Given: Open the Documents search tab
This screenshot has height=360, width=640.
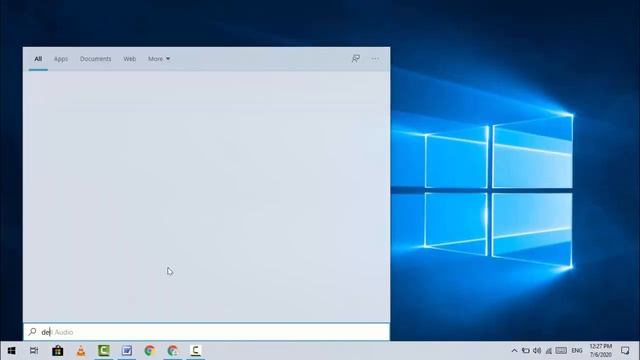Looking at the screenshot, I should (x=96, y=59).
